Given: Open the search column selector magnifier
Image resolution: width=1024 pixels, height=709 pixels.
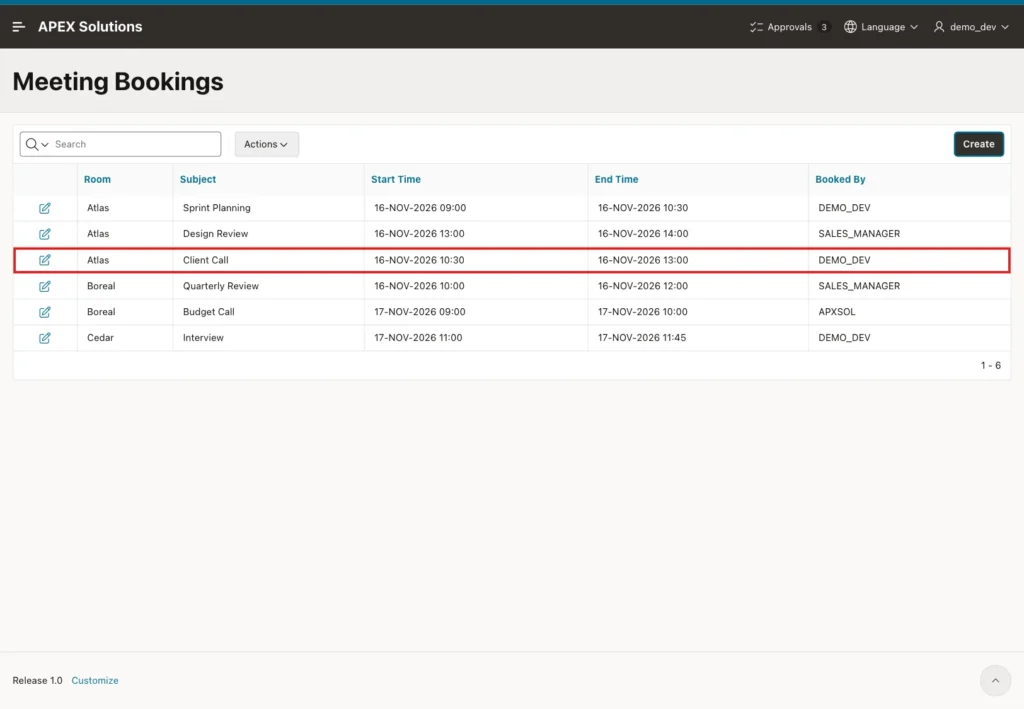Looking at the screenshot, I should 37,144.
